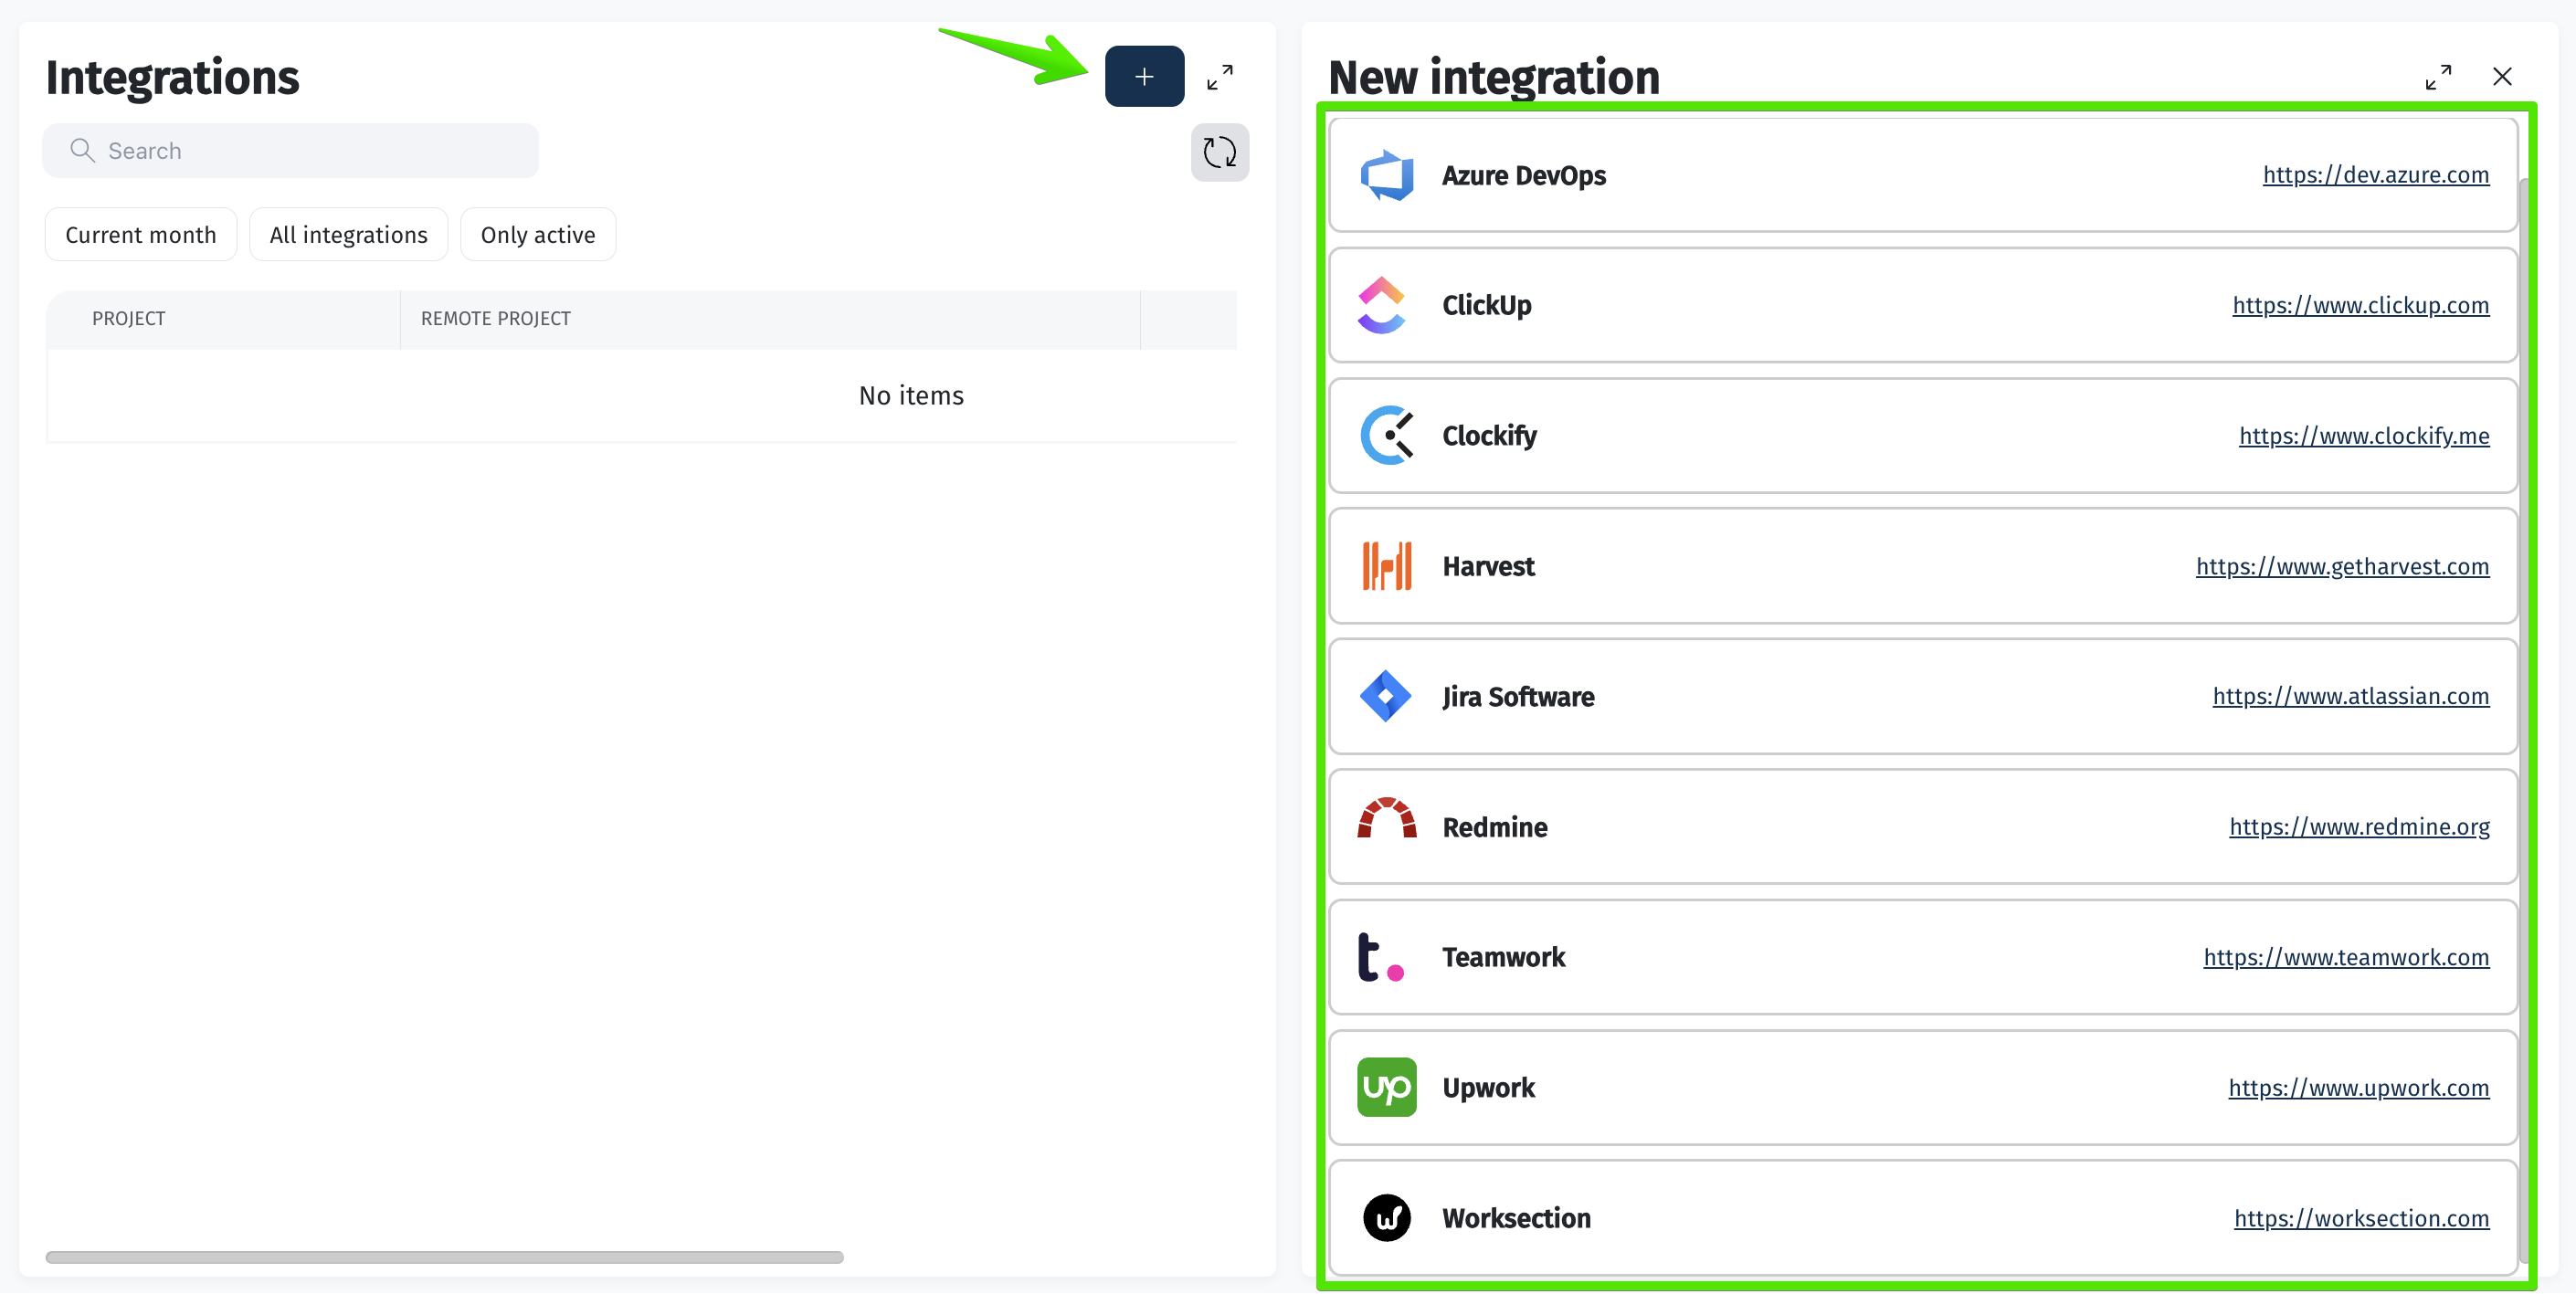This screenshot has width=2576, height=1294.
Task: Click the No items message
Action: [911, 396]
